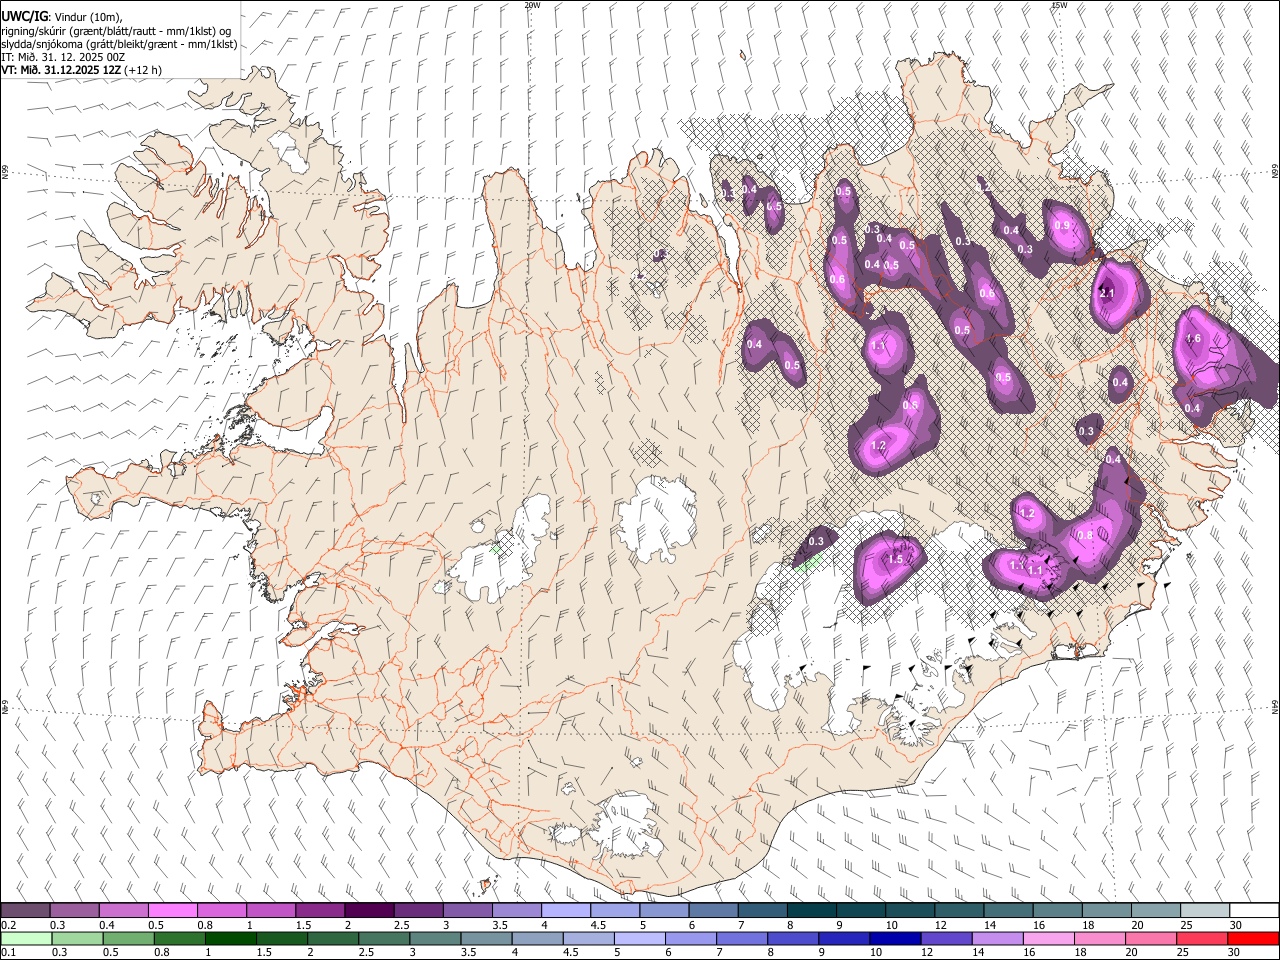Screen dimensions: 1280x960
Task: Click the 'rigning/skúrir' legend description line
Action: pyautogui.click(x=116, y=30)
